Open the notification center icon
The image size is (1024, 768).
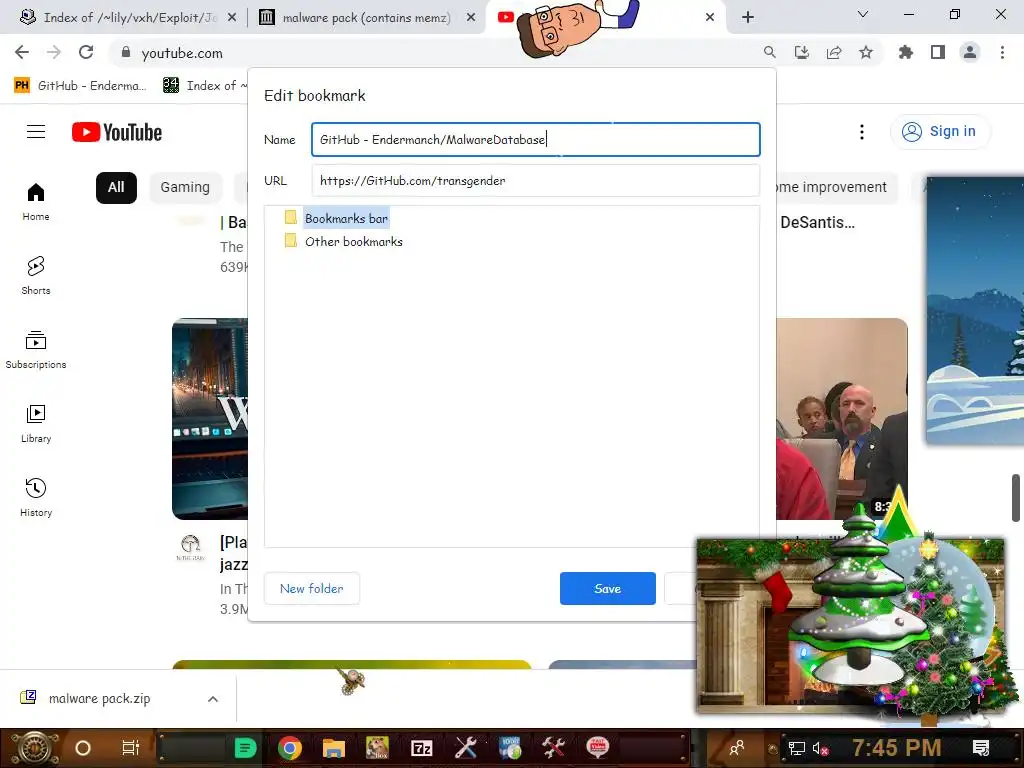point(981,748)
